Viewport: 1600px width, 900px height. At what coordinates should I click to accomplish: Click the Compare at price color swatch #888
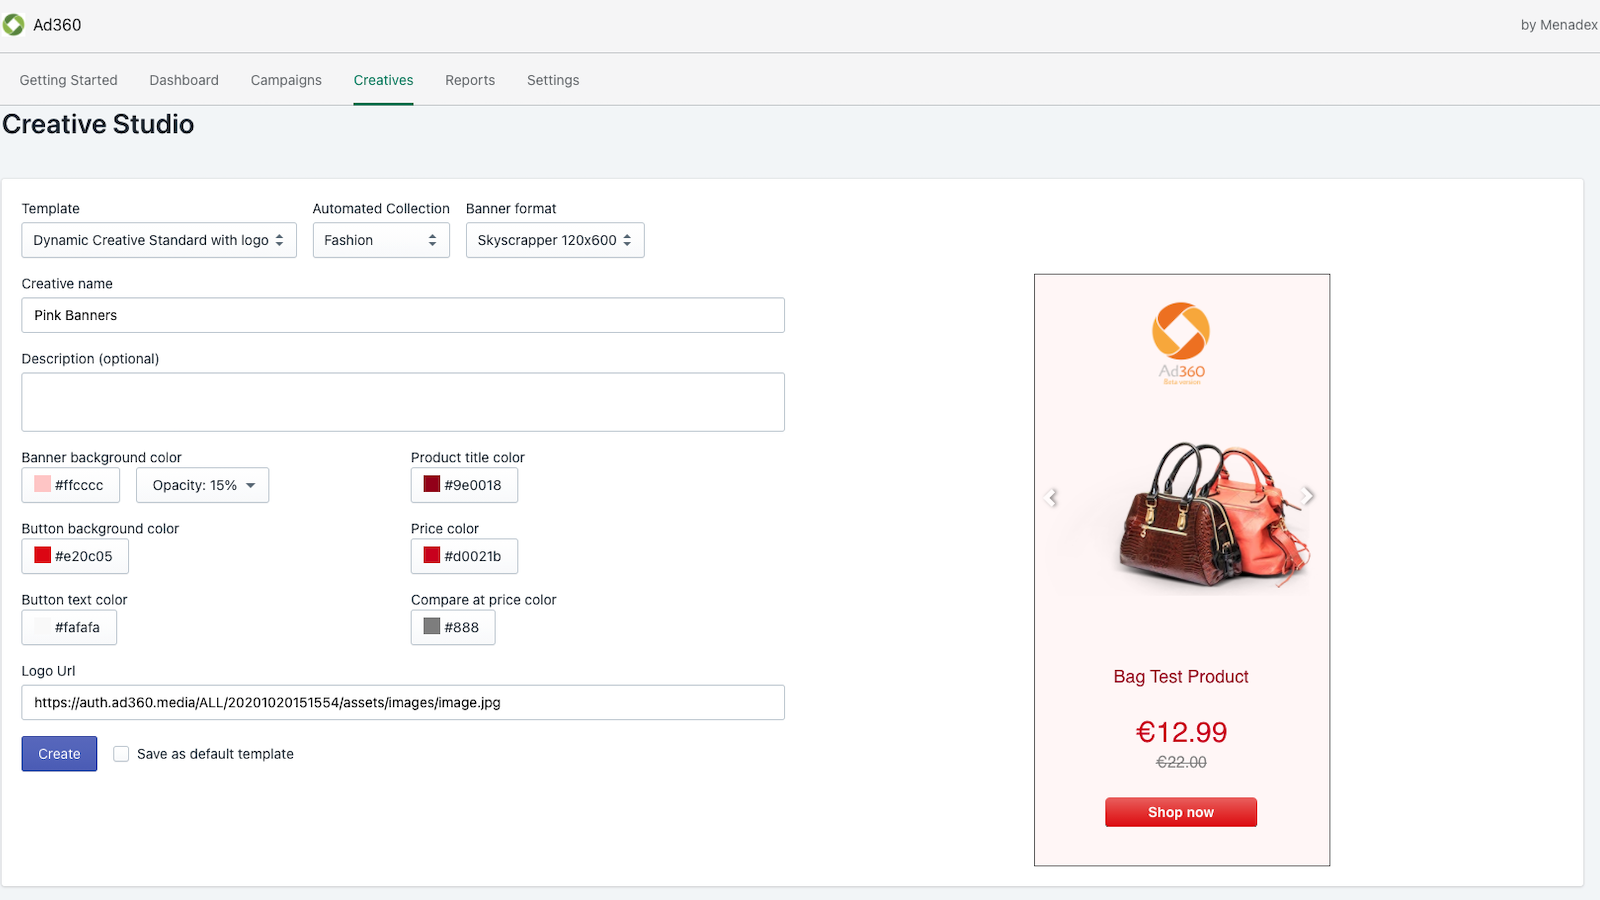pos(432,627)
